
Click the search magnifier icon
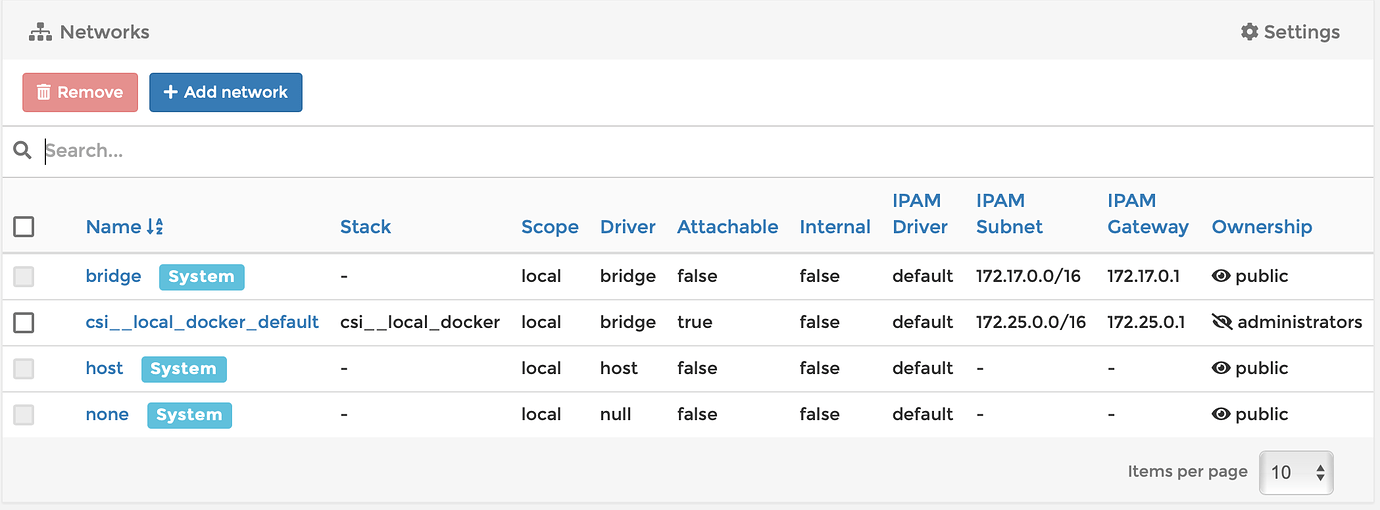tap(22, 151)
